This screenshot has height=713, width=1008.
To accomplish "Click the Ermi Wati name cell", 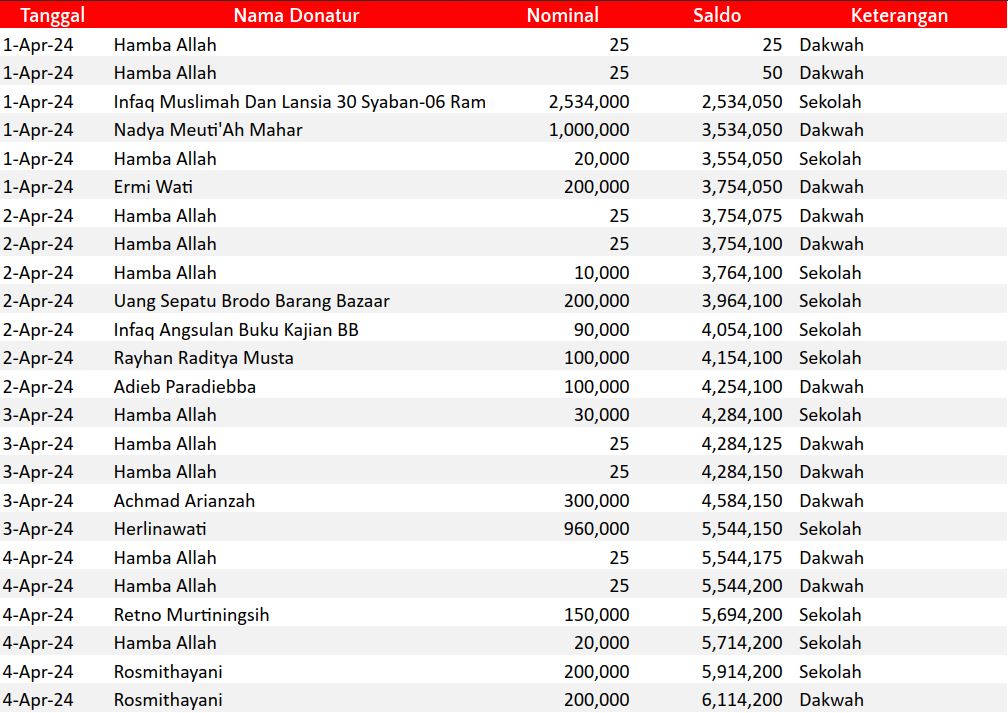I will (x=153, y=187).
